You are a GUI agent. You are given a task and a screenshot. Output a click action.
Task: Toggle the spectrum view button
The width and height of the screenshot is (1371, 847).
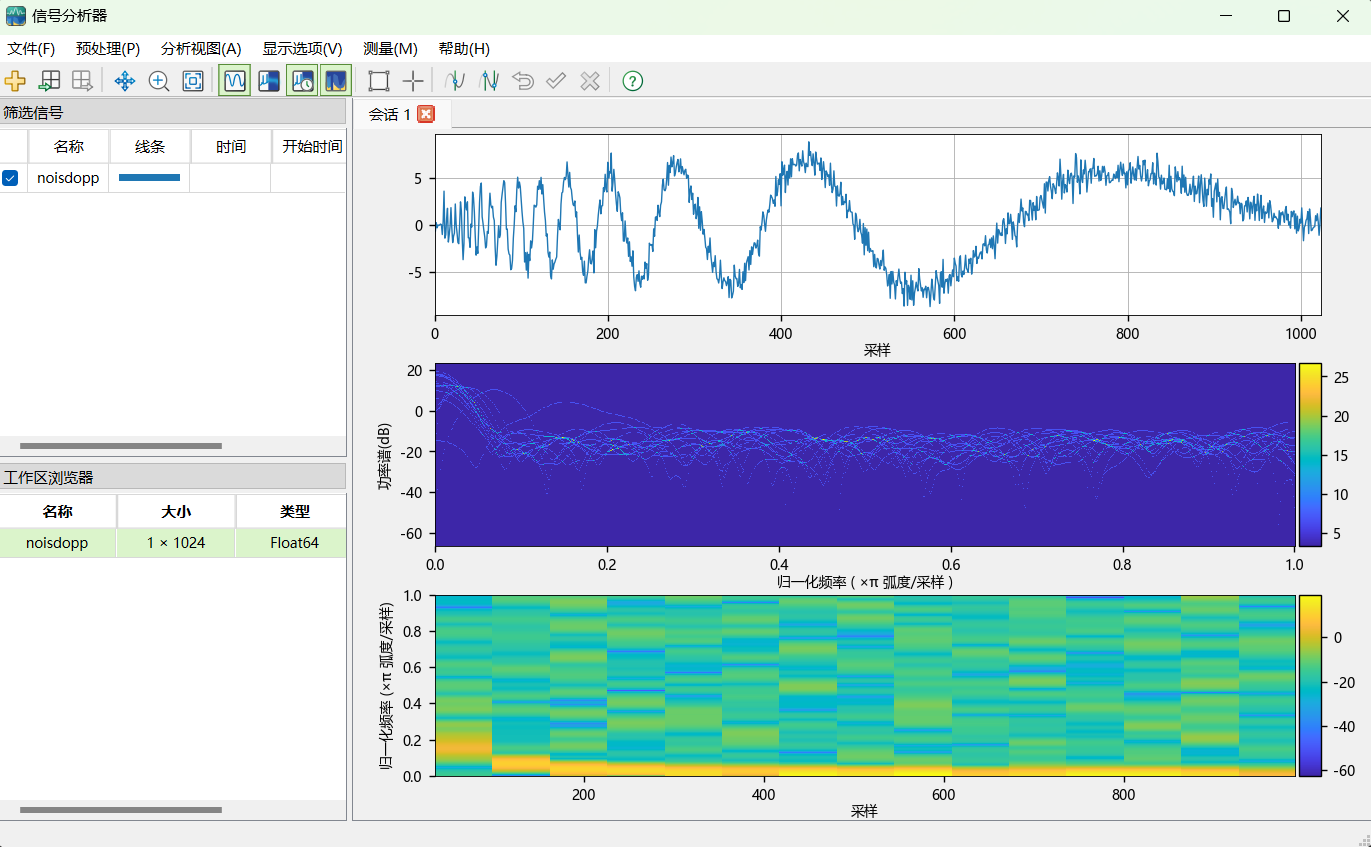[268, 81]
